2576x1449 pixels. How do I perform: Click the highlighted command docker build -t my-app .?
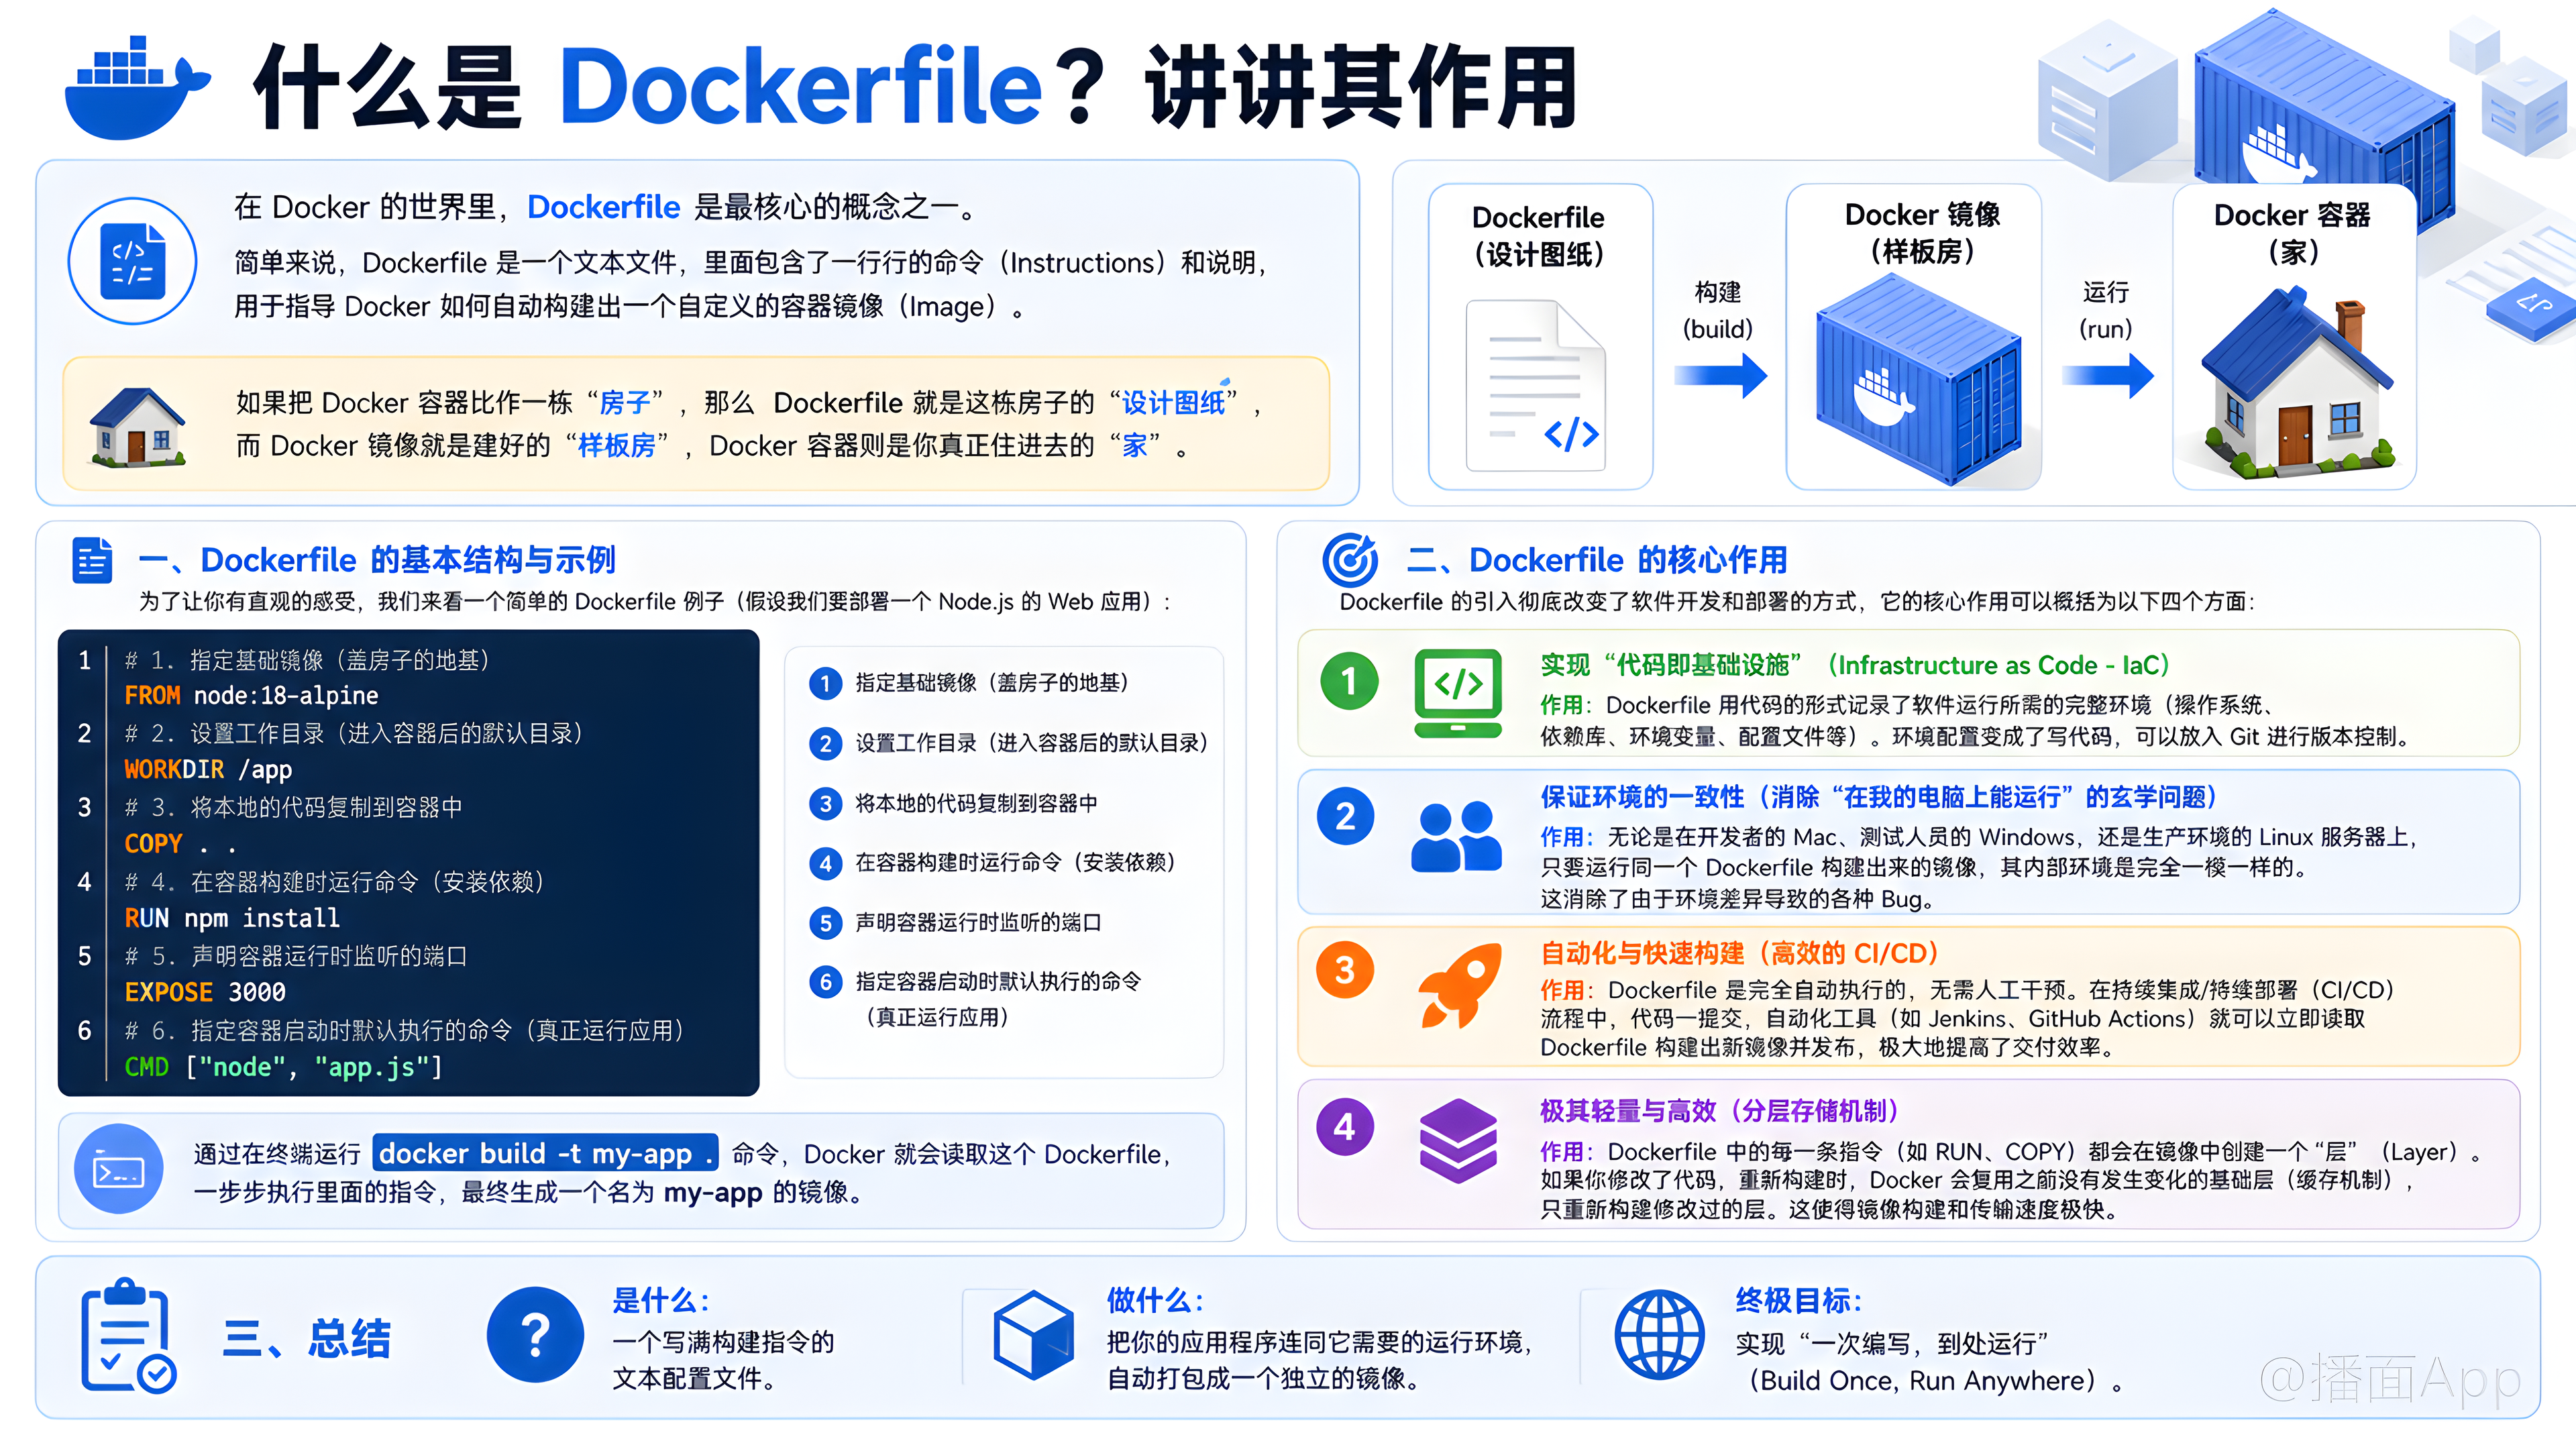[546, 1154]
